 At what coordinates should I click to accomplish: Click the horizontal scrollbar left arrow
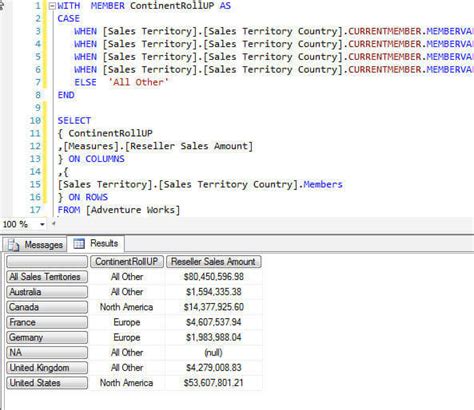(x=53, y=224)
